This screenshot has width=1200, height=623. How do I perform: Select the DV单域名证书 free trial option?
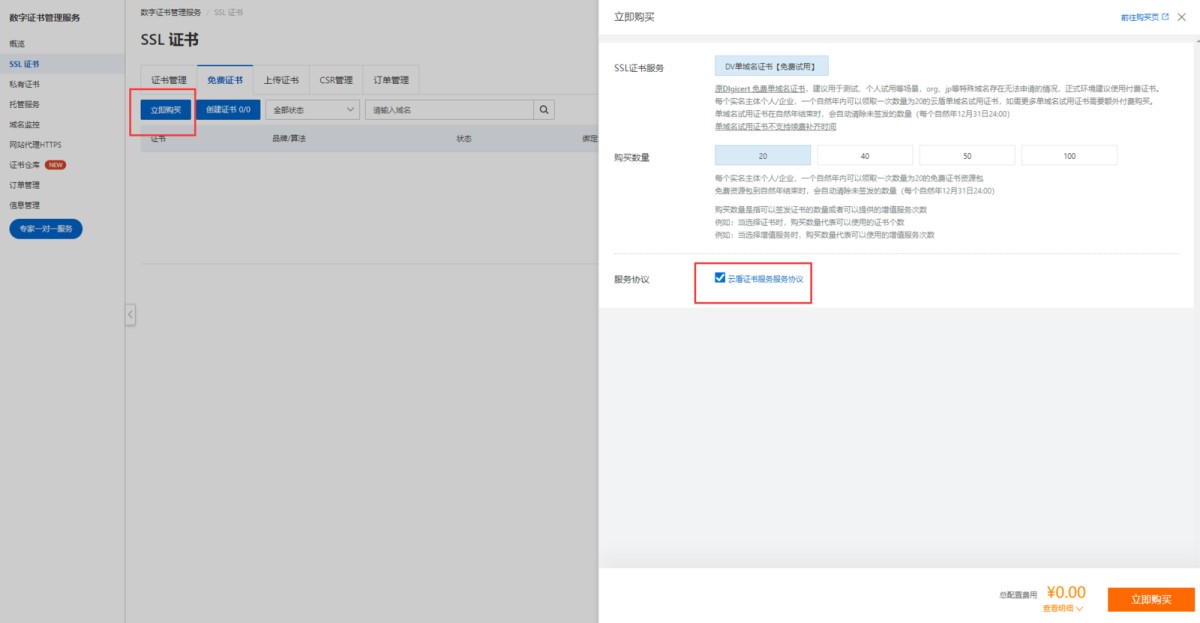pos(771,67)
